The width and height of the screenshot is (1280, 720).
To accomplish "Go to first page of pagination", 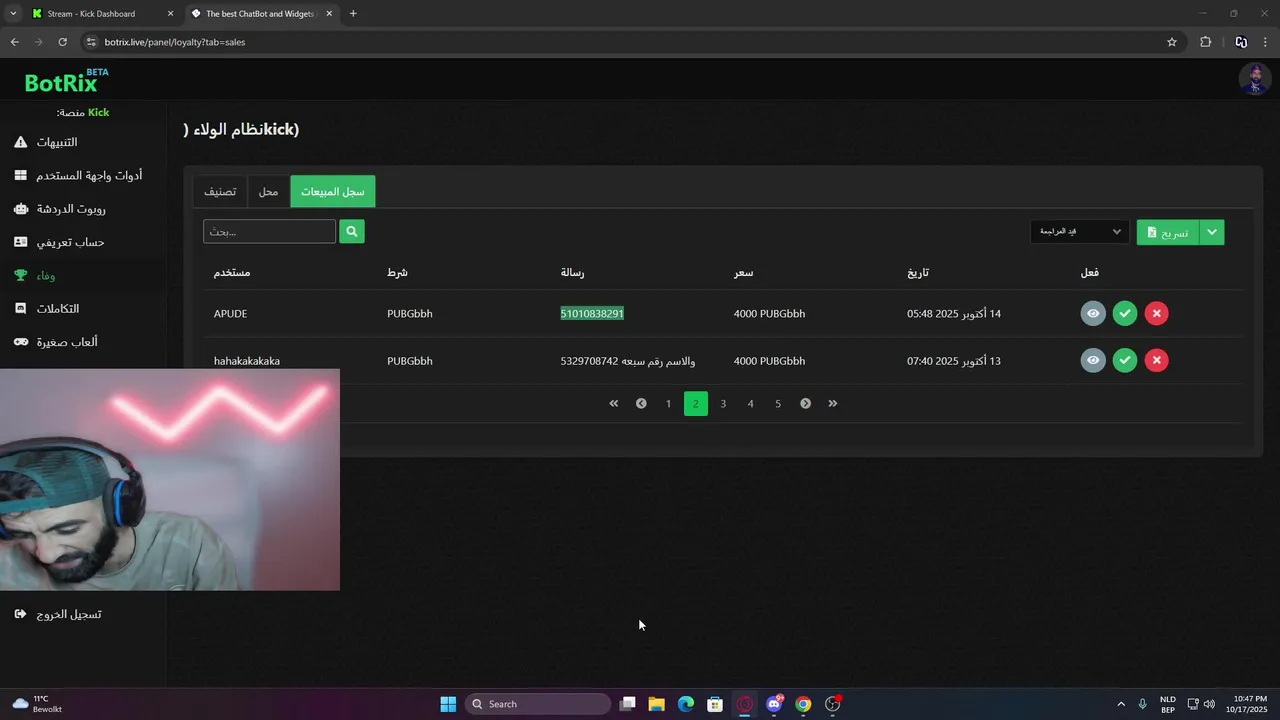I will click(x=614, y=403).
